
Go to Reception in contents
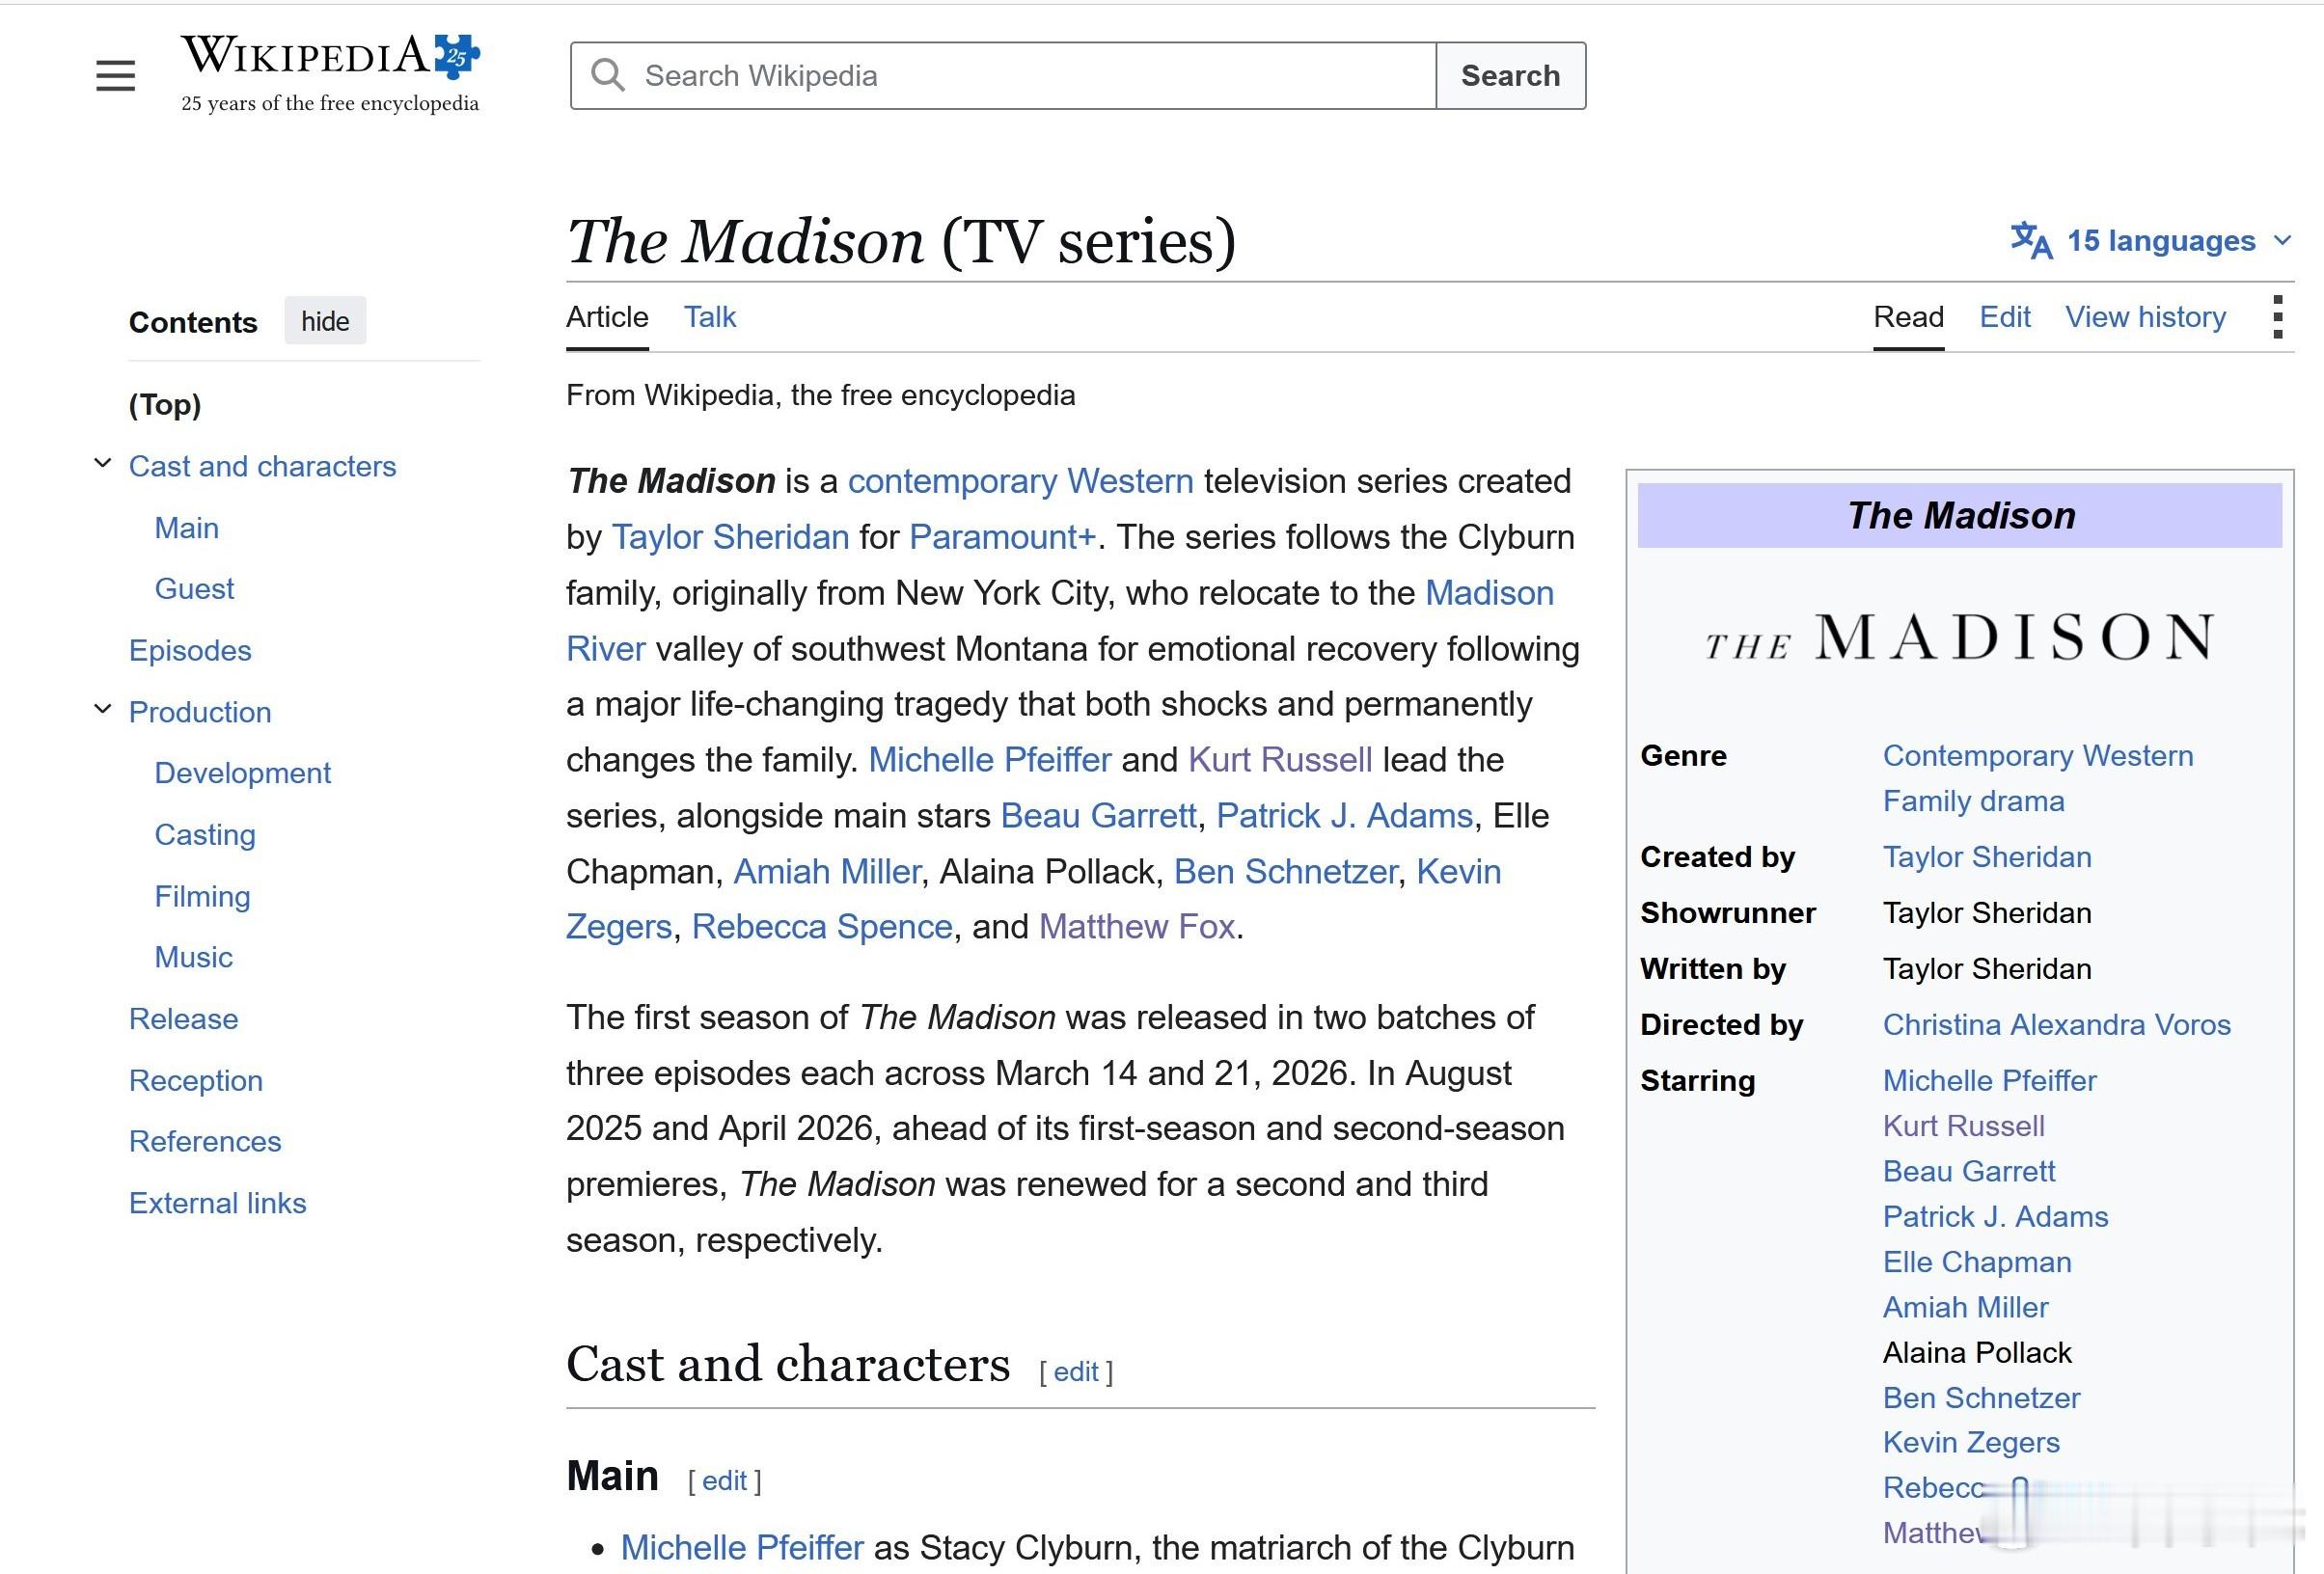[196, 1081]
